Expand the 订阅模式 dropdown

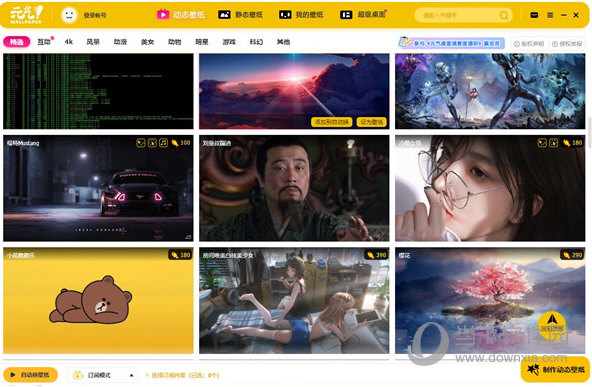click(x=102, y=375)
